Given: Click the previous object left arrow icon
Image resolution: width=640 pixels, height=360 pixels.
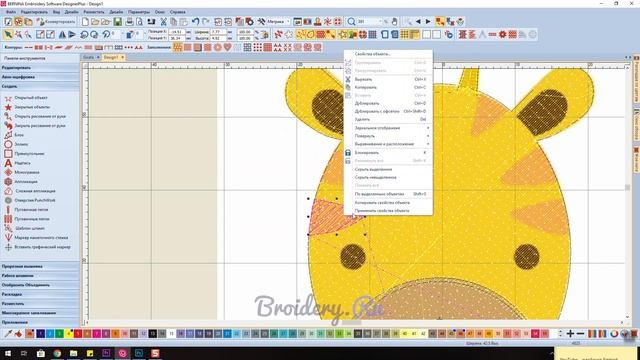Looking at the screenshot, I should (418, 22).
